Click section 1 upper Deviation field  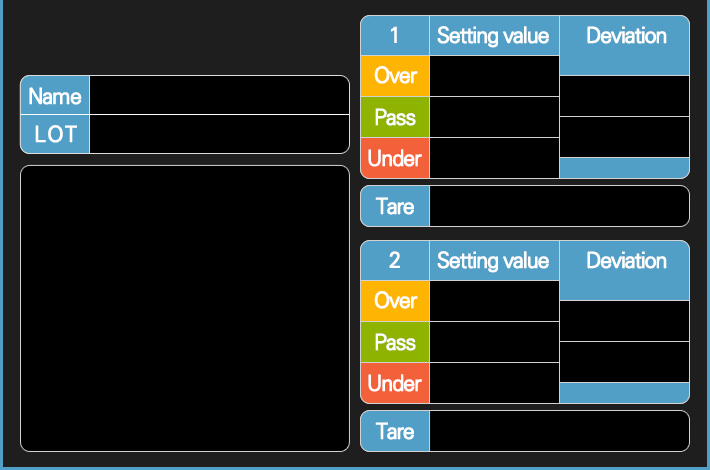[x=624, y=96]
